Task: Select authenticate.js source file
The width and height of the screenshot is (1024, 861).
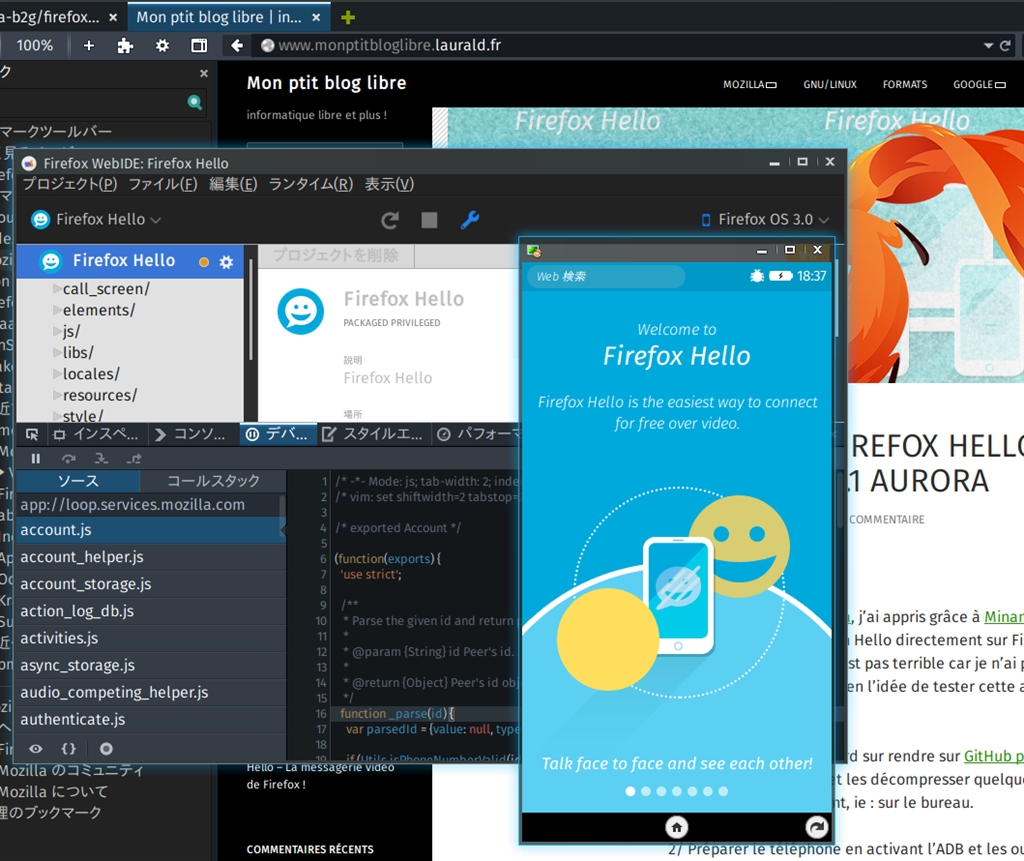Action: pyautogui.click(x=151, y=719)
